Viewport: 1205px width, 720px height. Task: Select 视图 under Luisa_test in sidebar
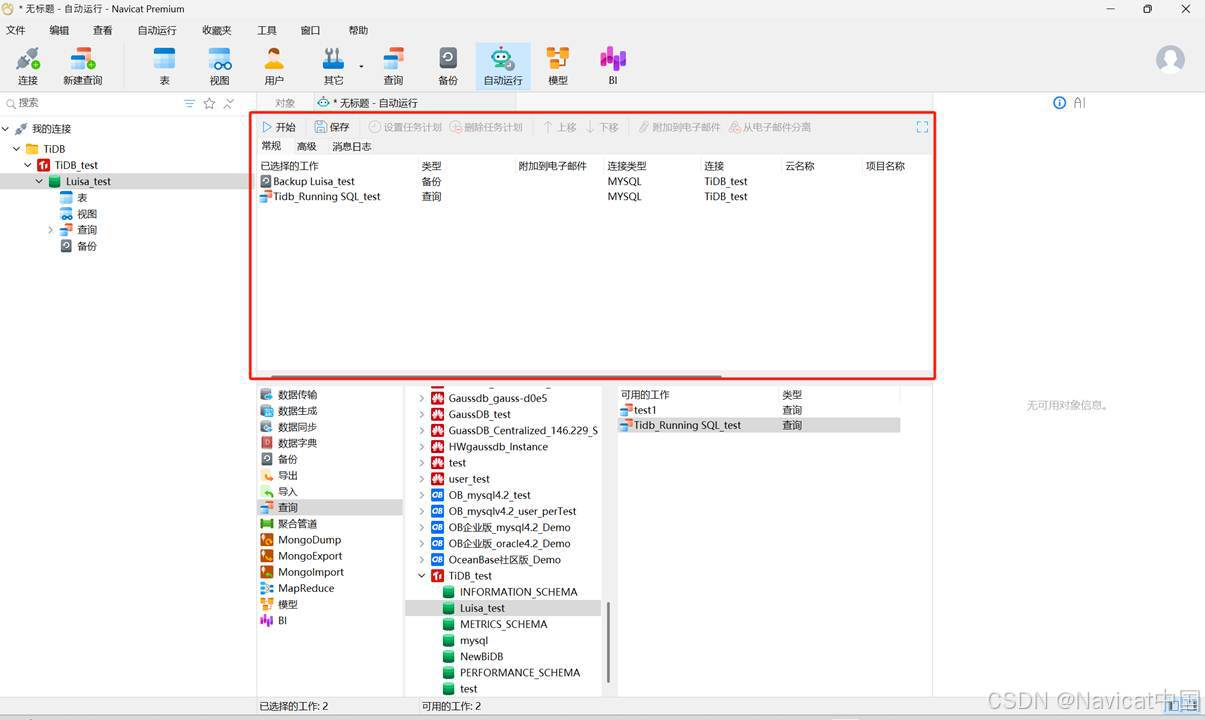[x=87, y=214]
